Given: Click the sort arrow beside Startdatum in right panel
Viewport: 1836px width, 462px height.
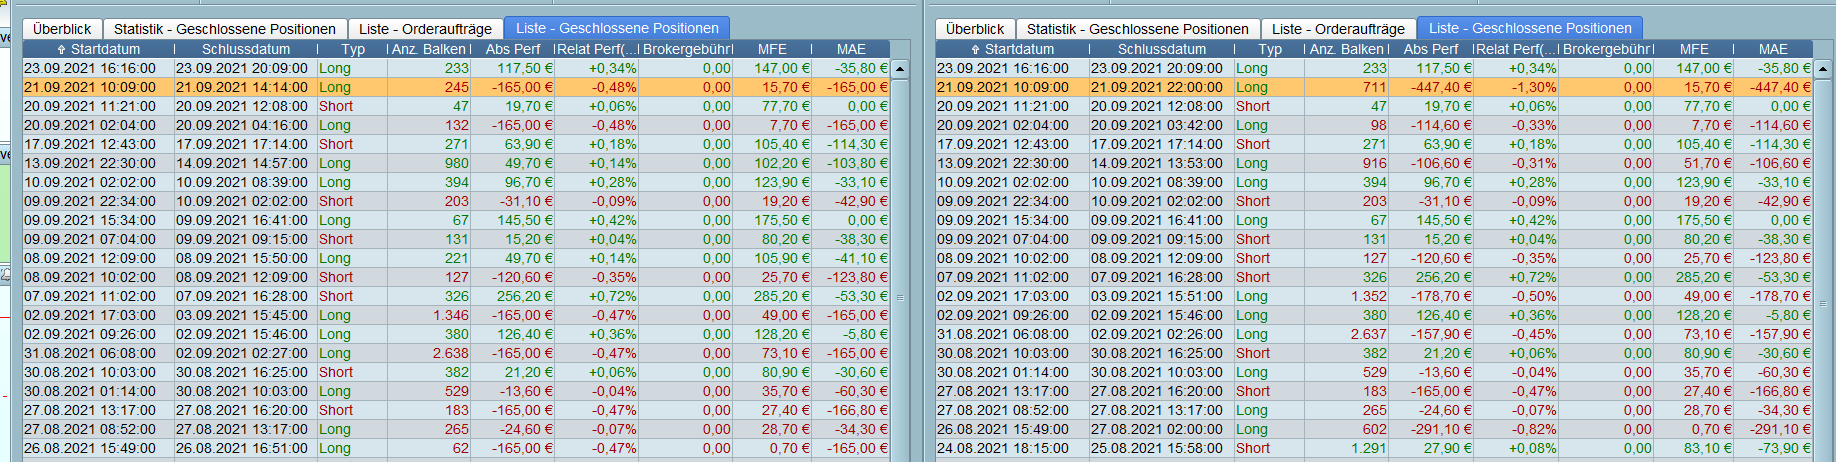Looking at the screenshot, I should (x=975, y=49).
